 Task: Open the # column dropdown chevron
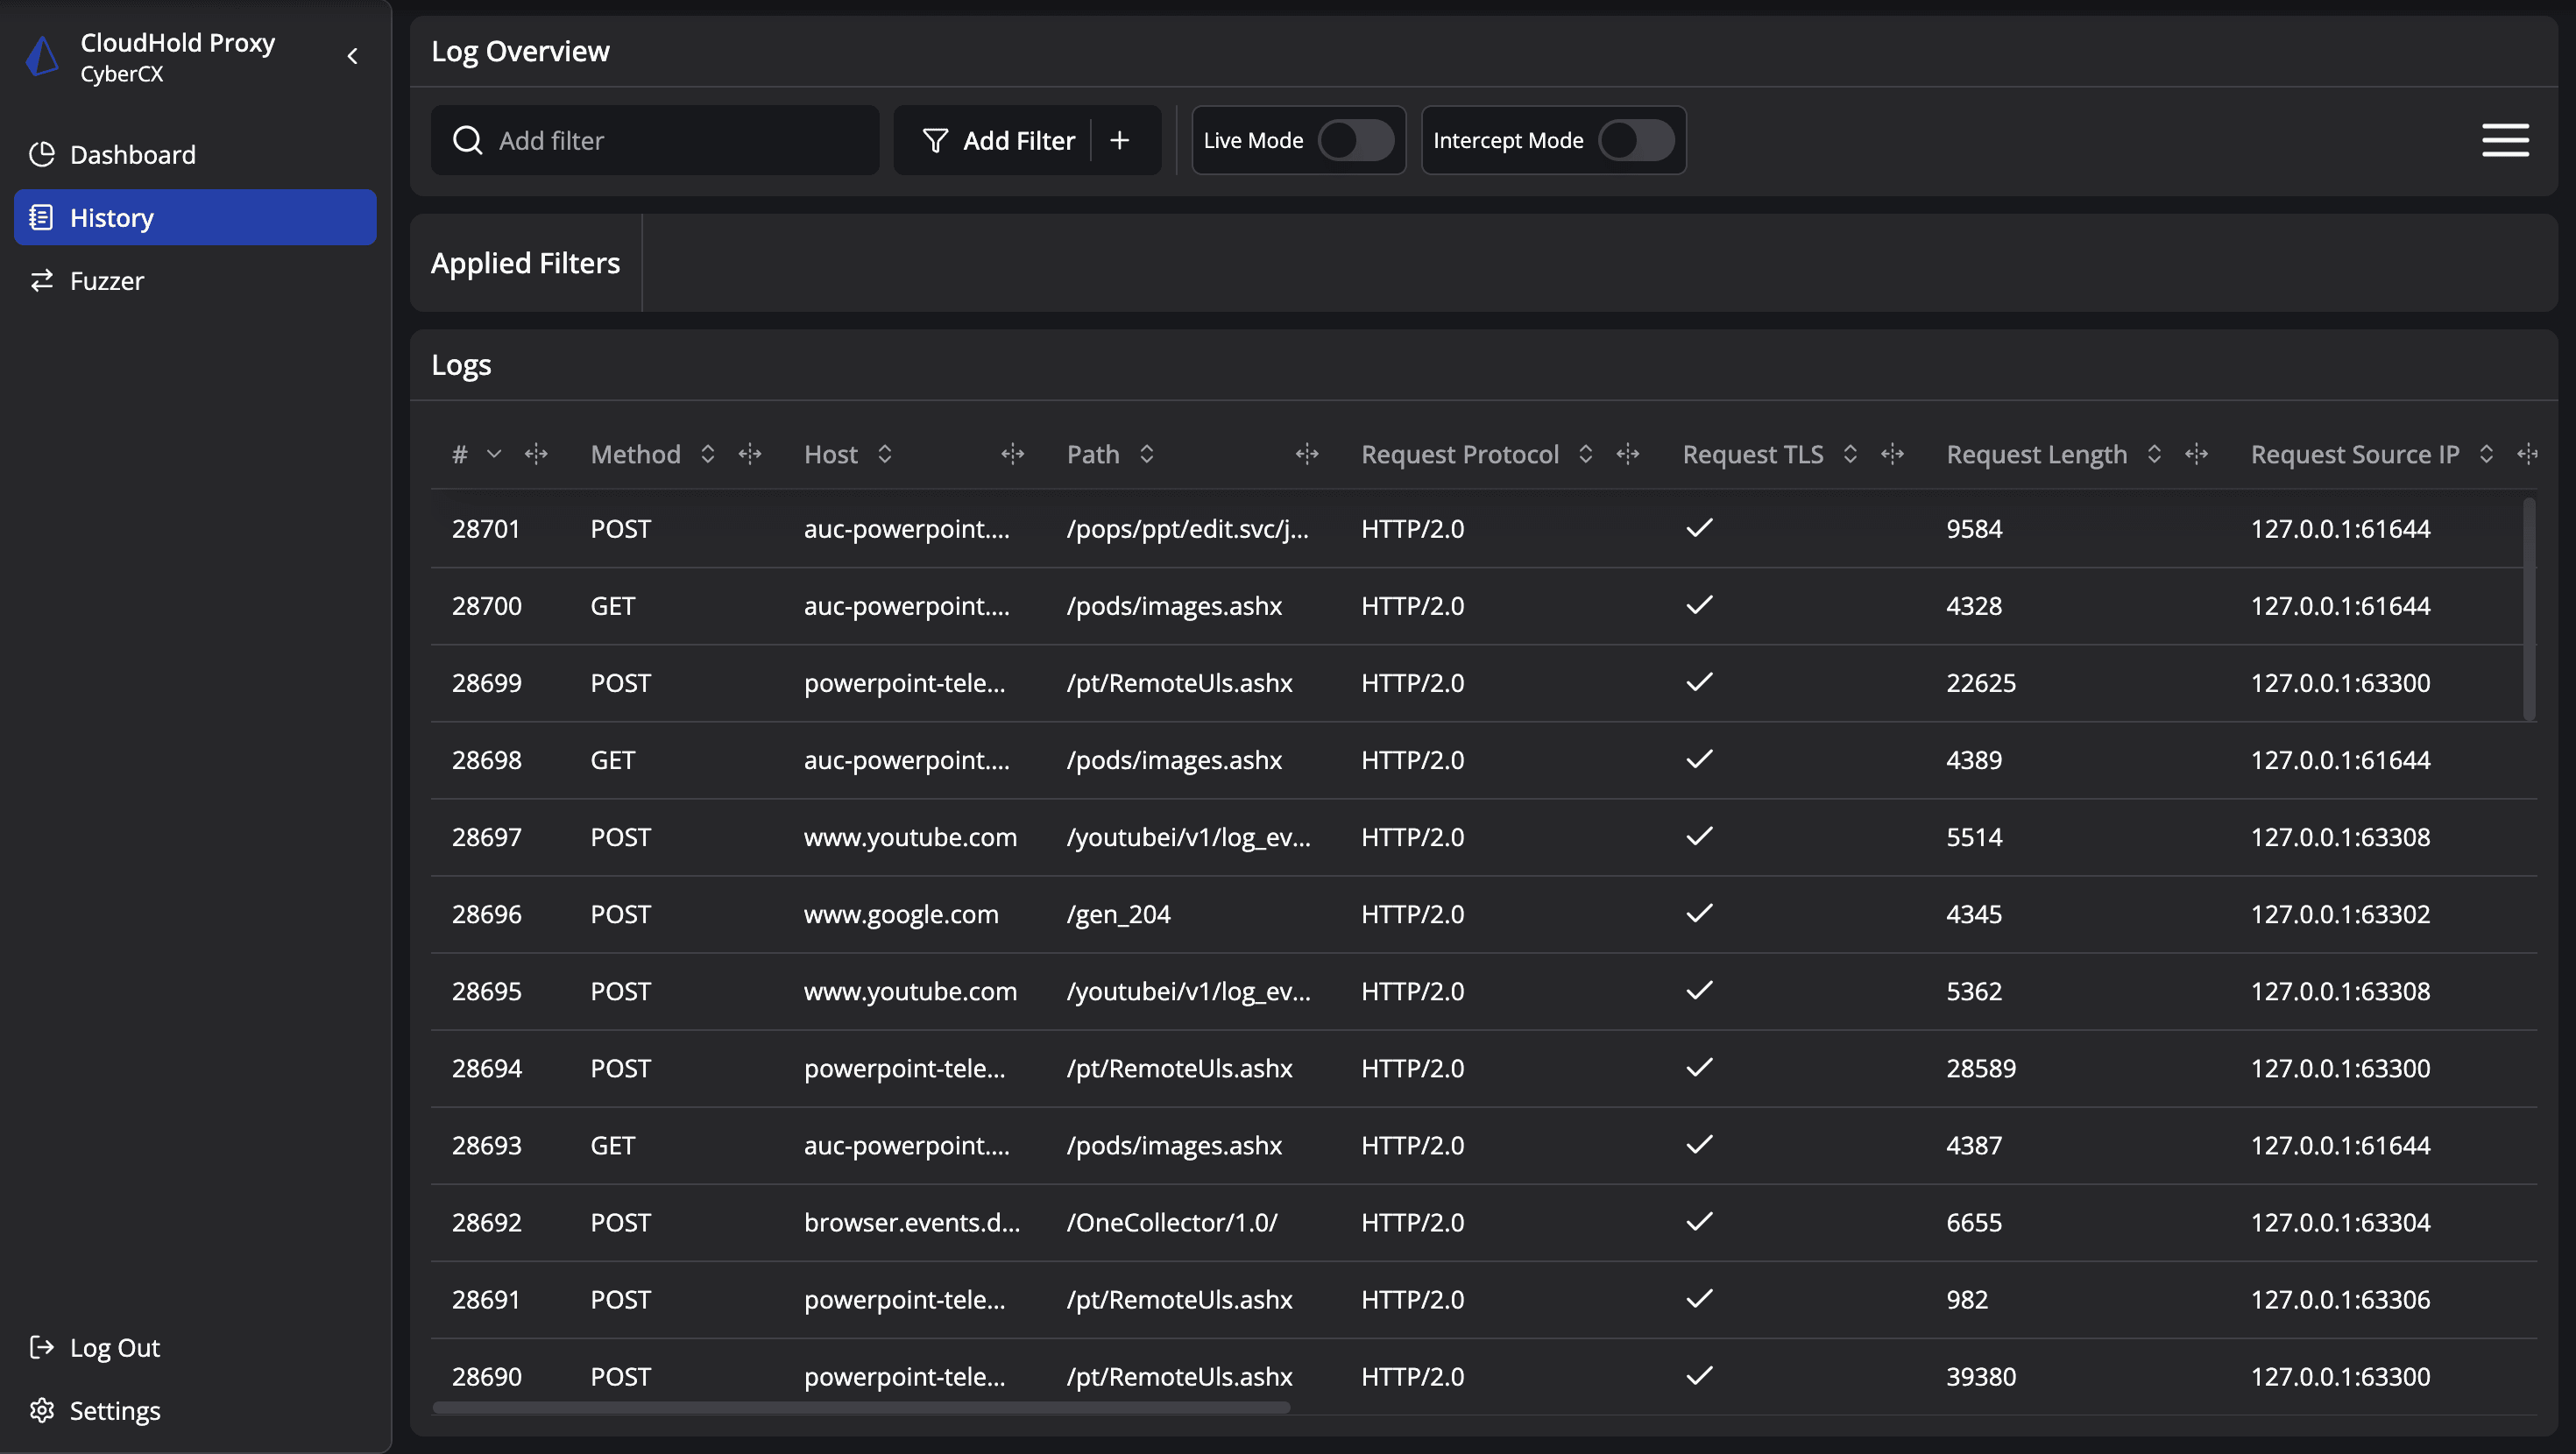(x=495, y=454)
